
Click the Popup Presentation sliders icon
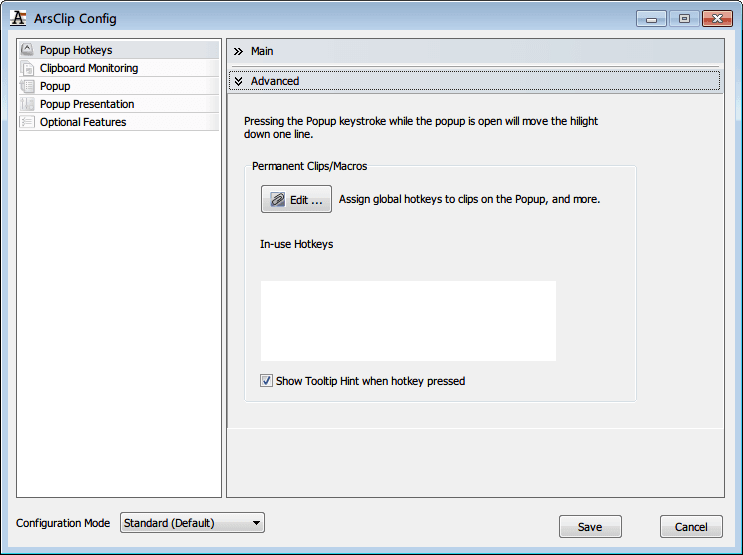tap(27, 104)
